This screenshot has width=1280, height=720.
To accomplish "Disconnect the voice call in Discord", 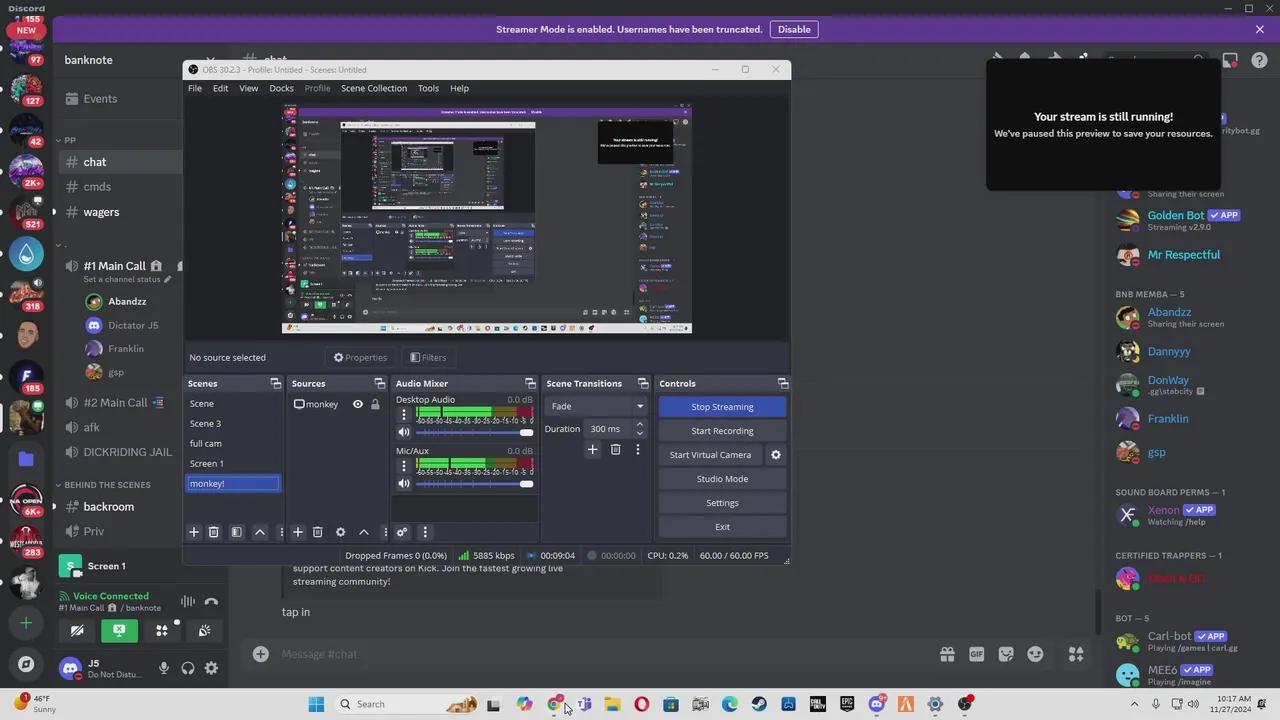I will point(211,601).
